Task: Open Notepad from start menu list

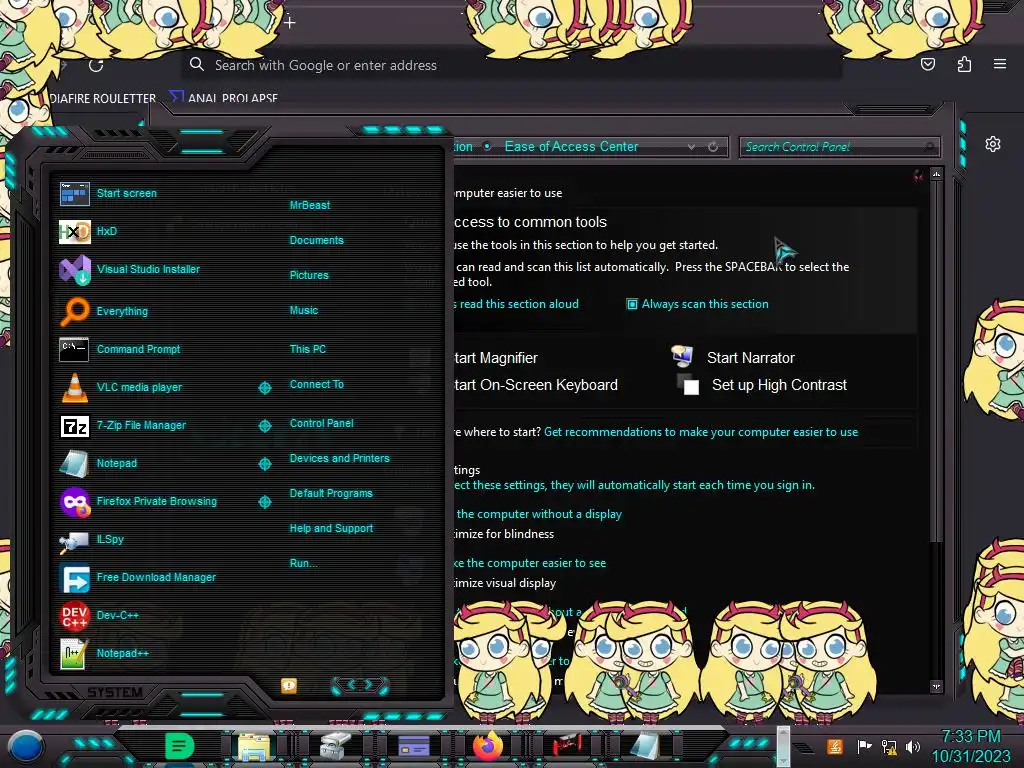Action: pyautogui.click(x=98, y=463)
